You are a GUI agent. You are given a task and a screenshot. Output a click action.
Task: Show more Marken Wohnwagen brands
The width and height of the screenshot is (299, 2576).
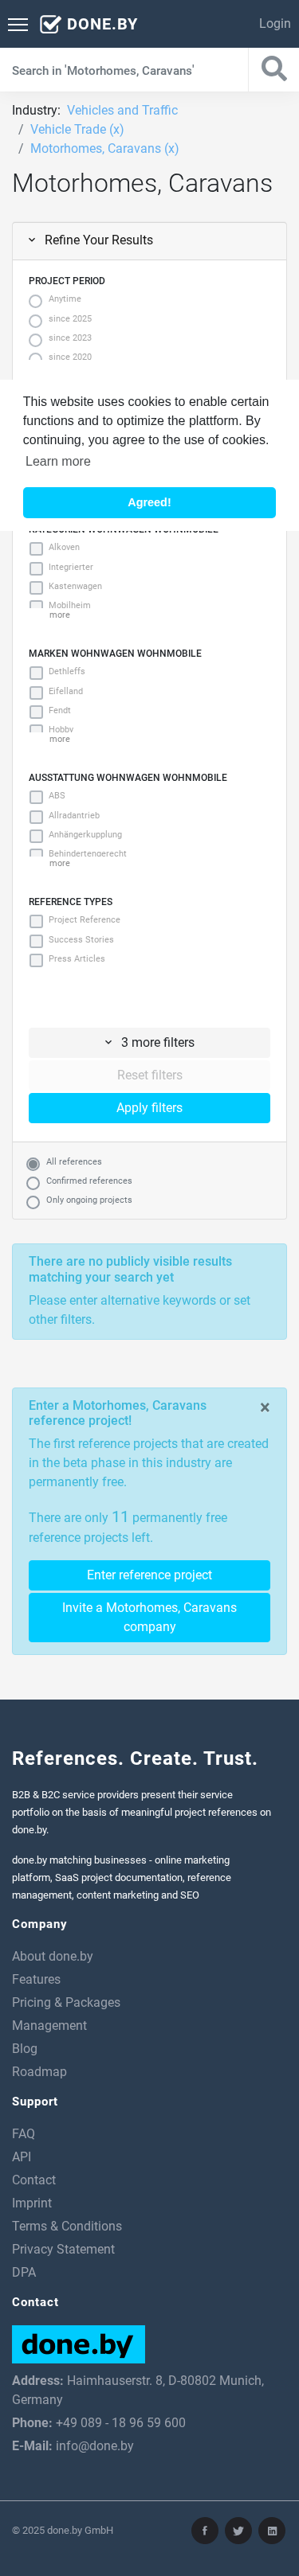point(60,740)
